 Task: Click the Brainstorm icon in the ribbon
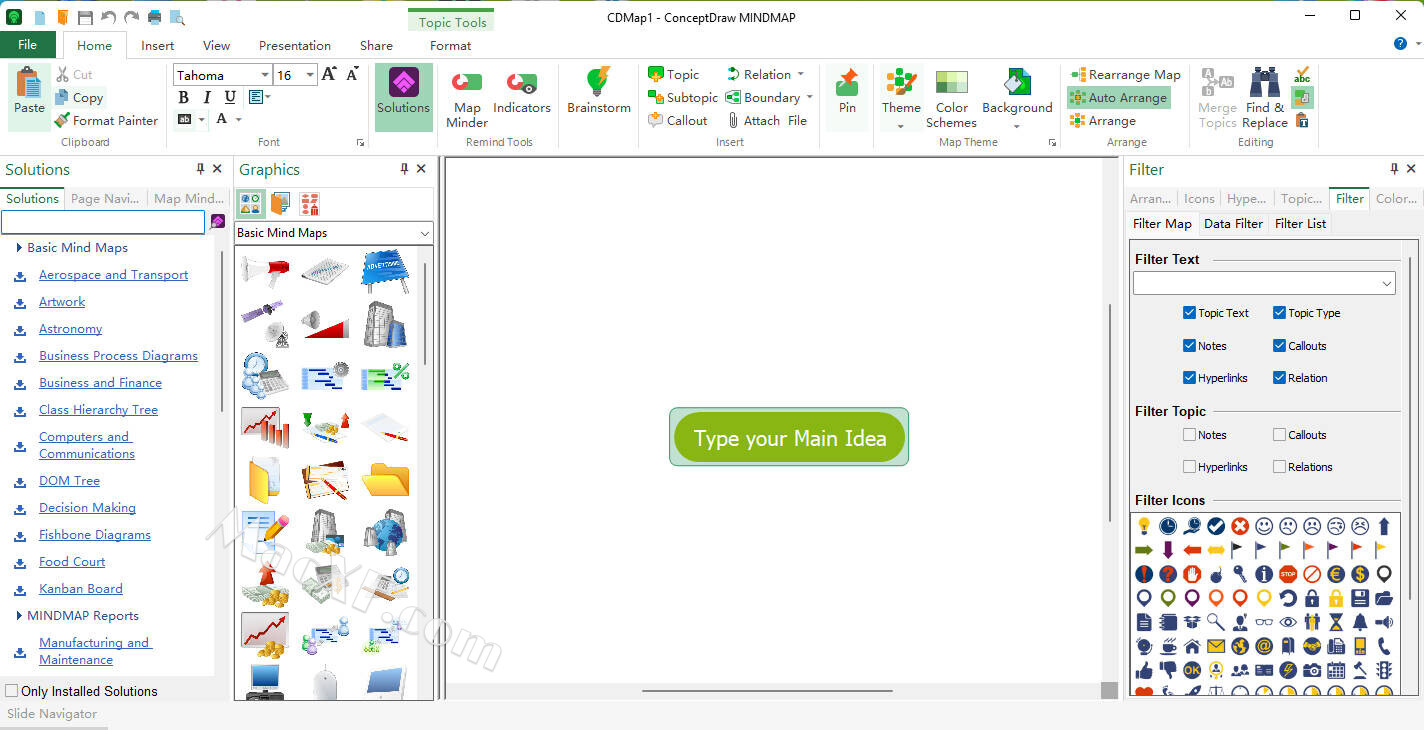point(598,84)
